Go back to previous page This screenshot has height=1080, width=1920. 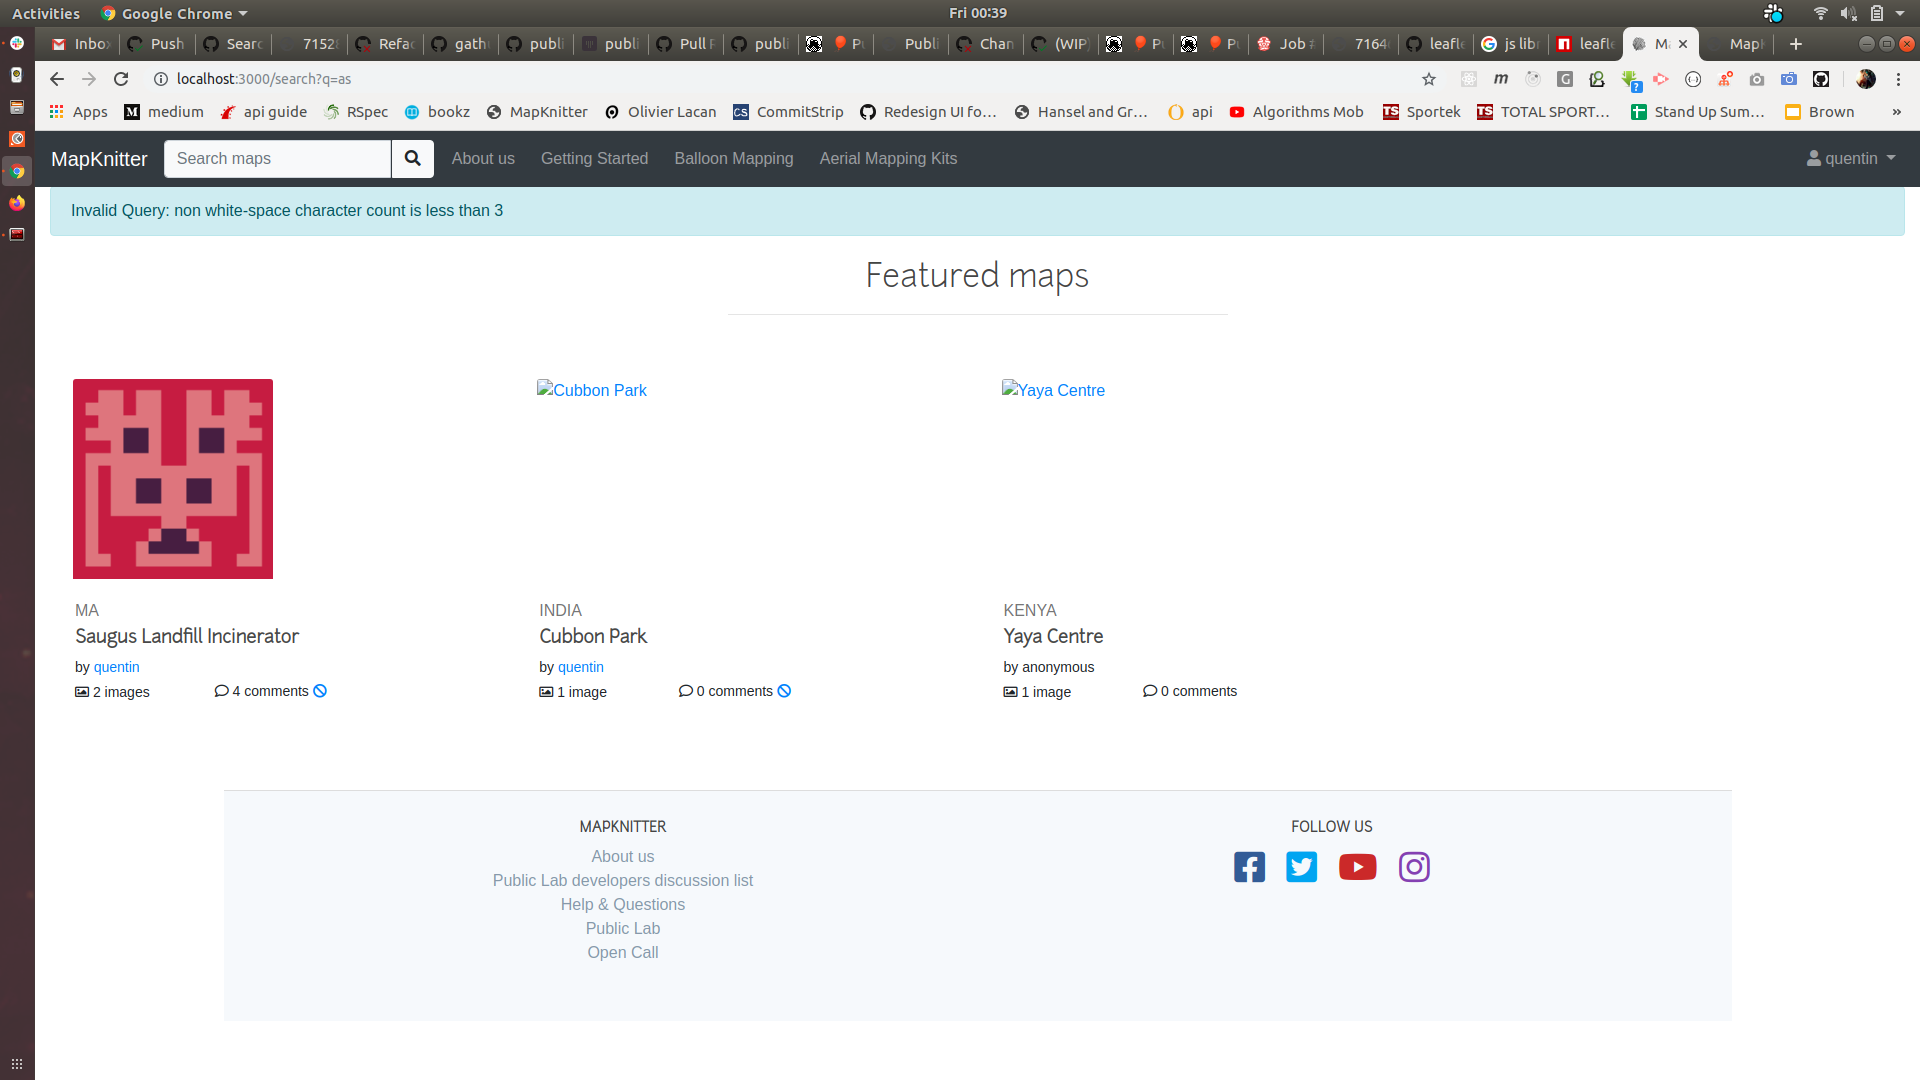[57, 79]
